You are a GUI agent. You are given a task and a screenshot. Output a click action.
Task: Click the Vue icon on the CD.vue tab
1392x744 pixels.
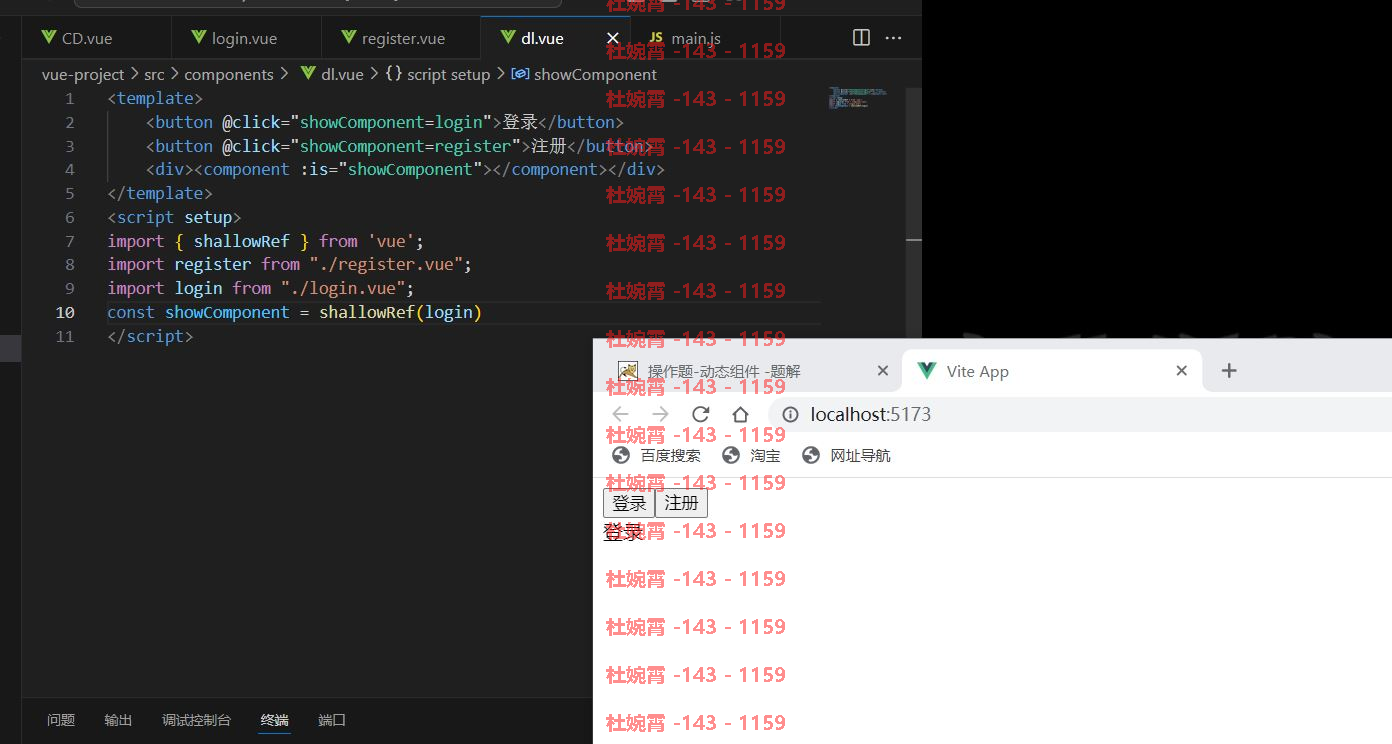(x=49, y=37)
